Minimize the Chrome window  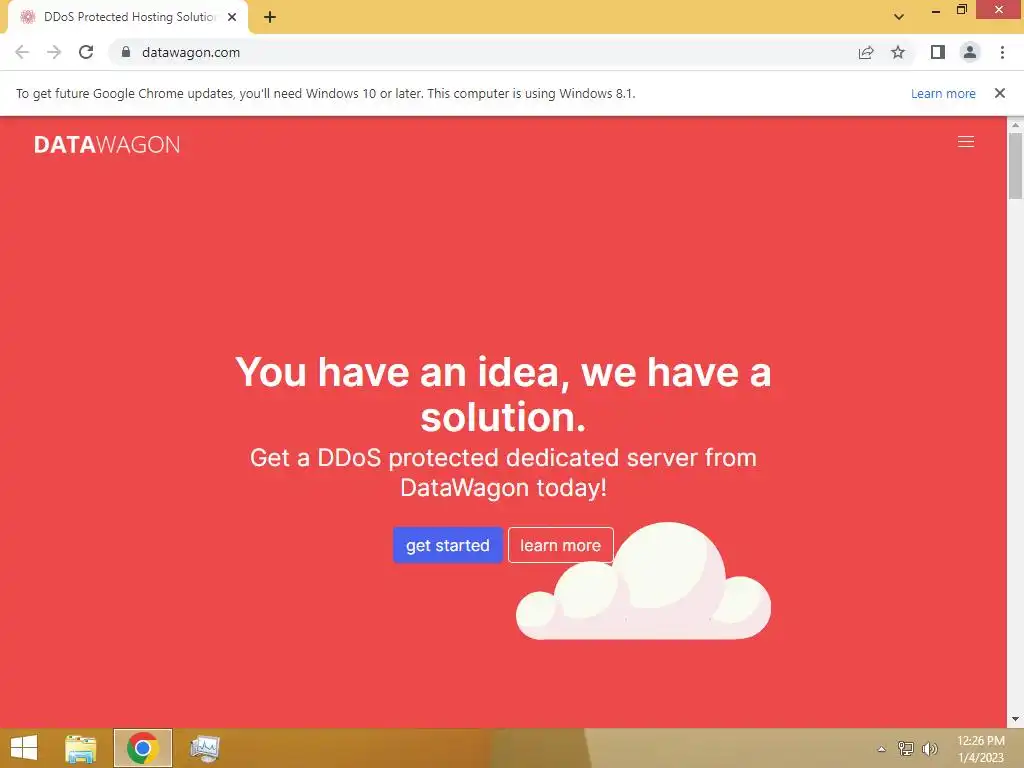tap(935, 10)
